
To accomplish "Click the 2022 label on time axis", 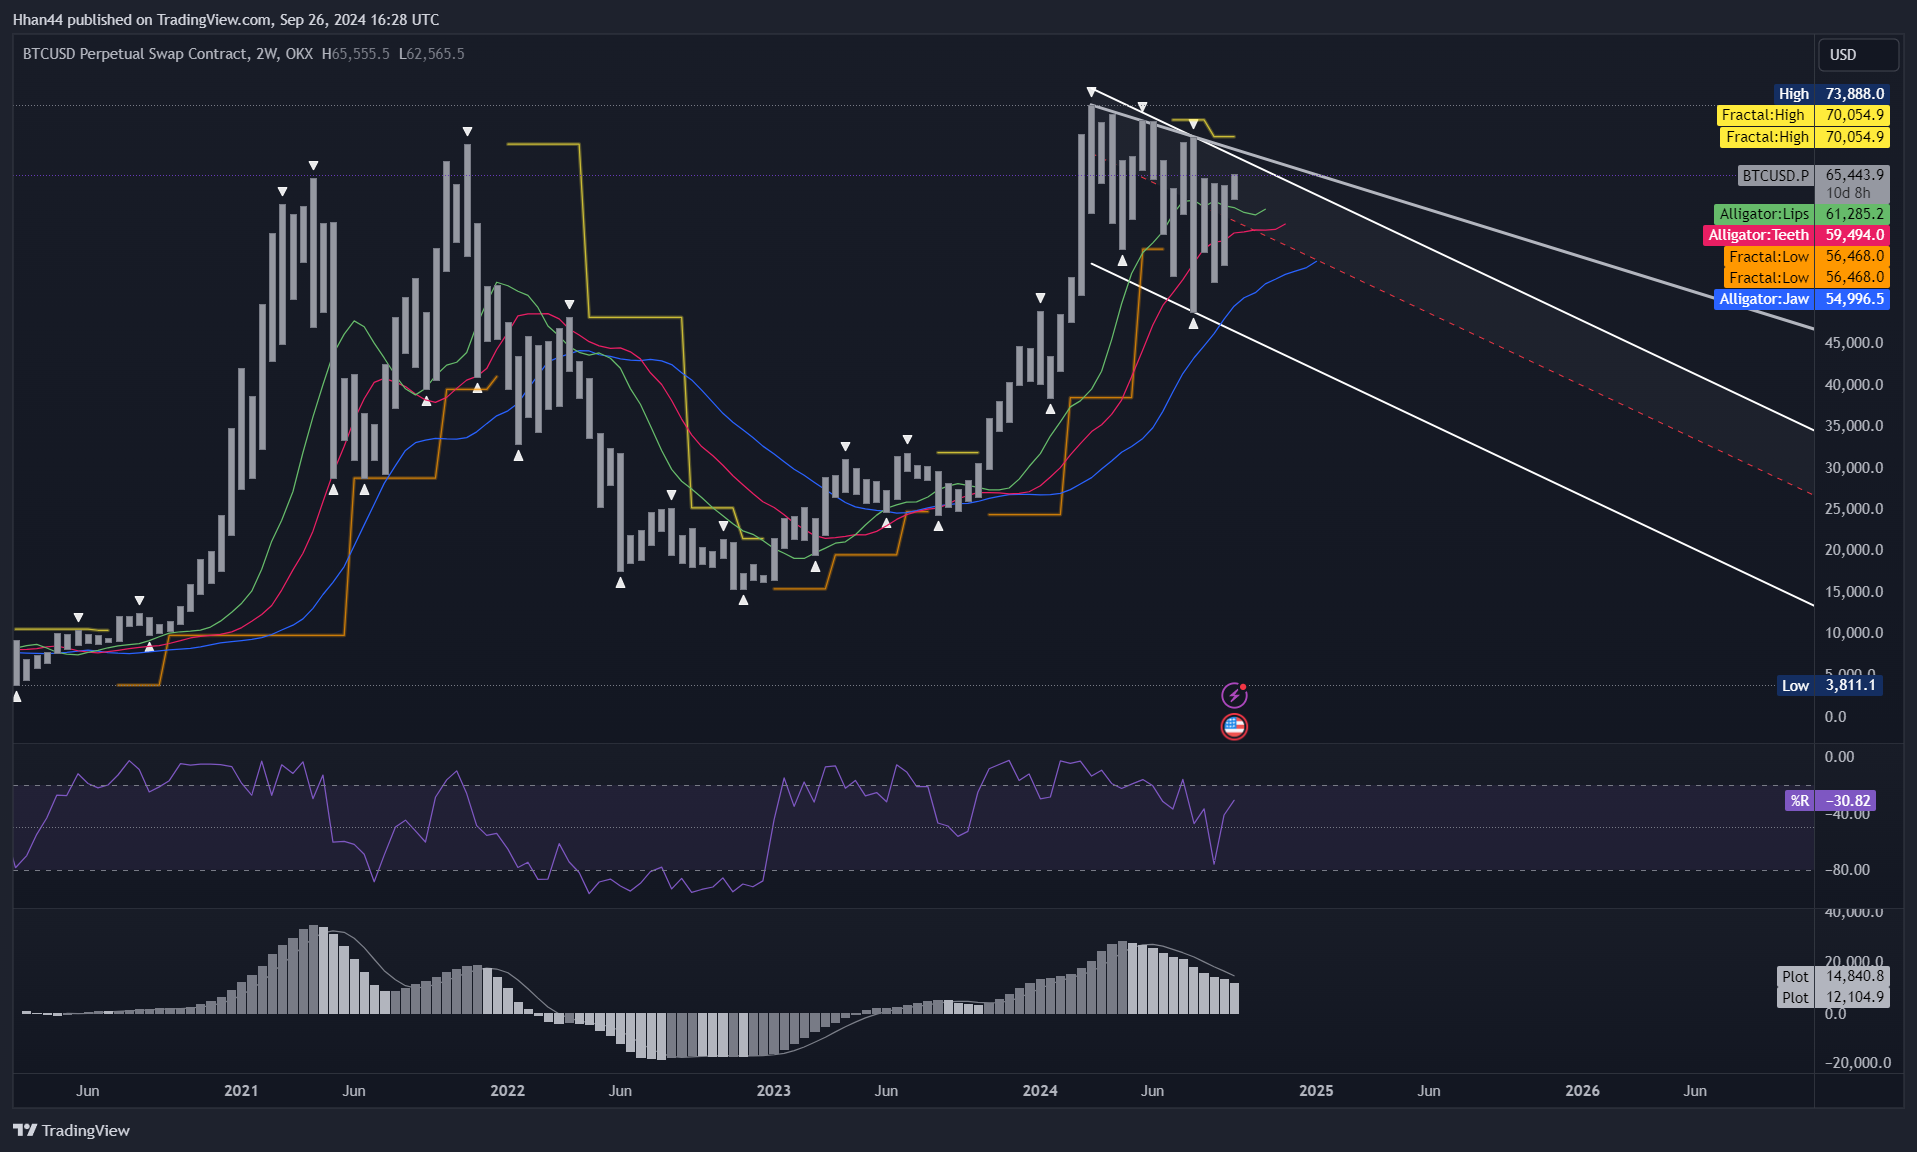I will coord(507,1091).
